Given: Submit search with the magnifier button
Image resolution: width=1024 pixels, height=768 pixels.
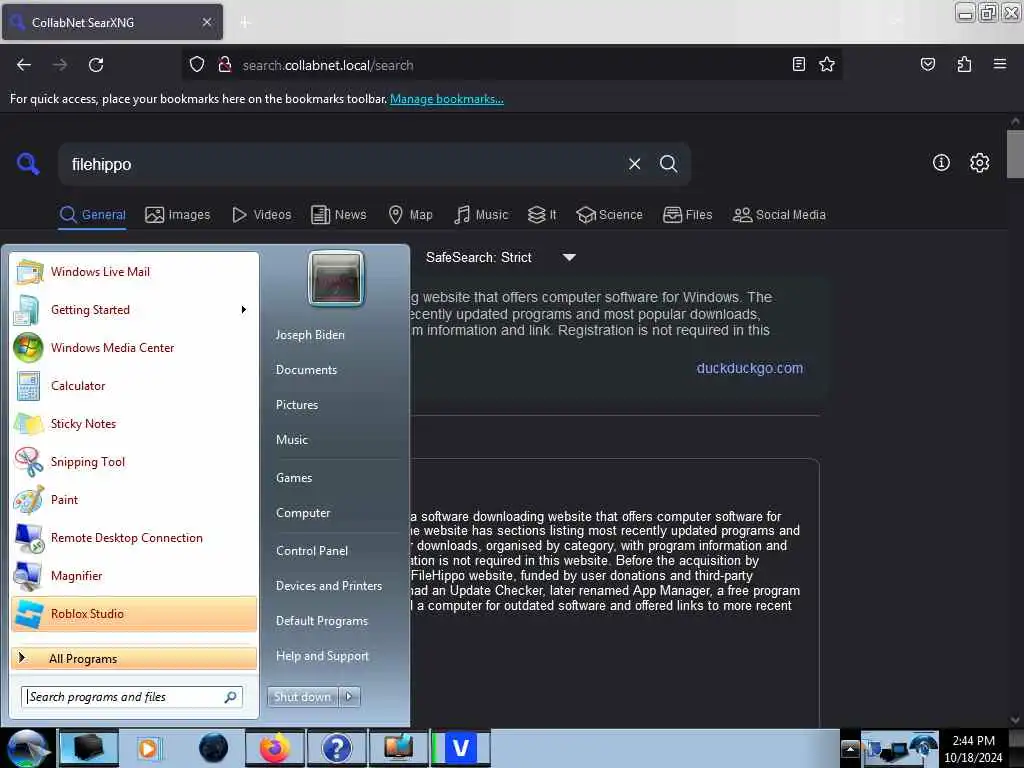Looking at the screenshot, I should pos(668,164).
